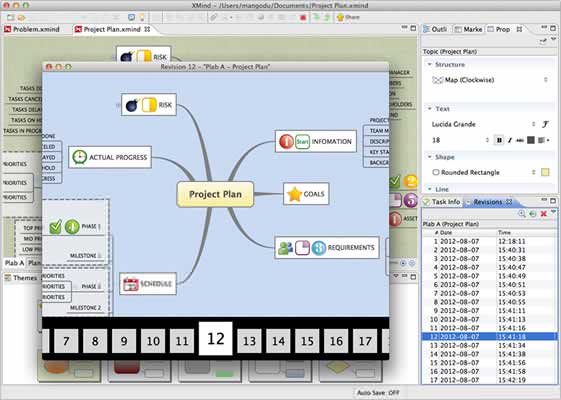Click the red stop icon in main toolbar
The width and height of the screenshot is (561, 400).
(303, 17)
